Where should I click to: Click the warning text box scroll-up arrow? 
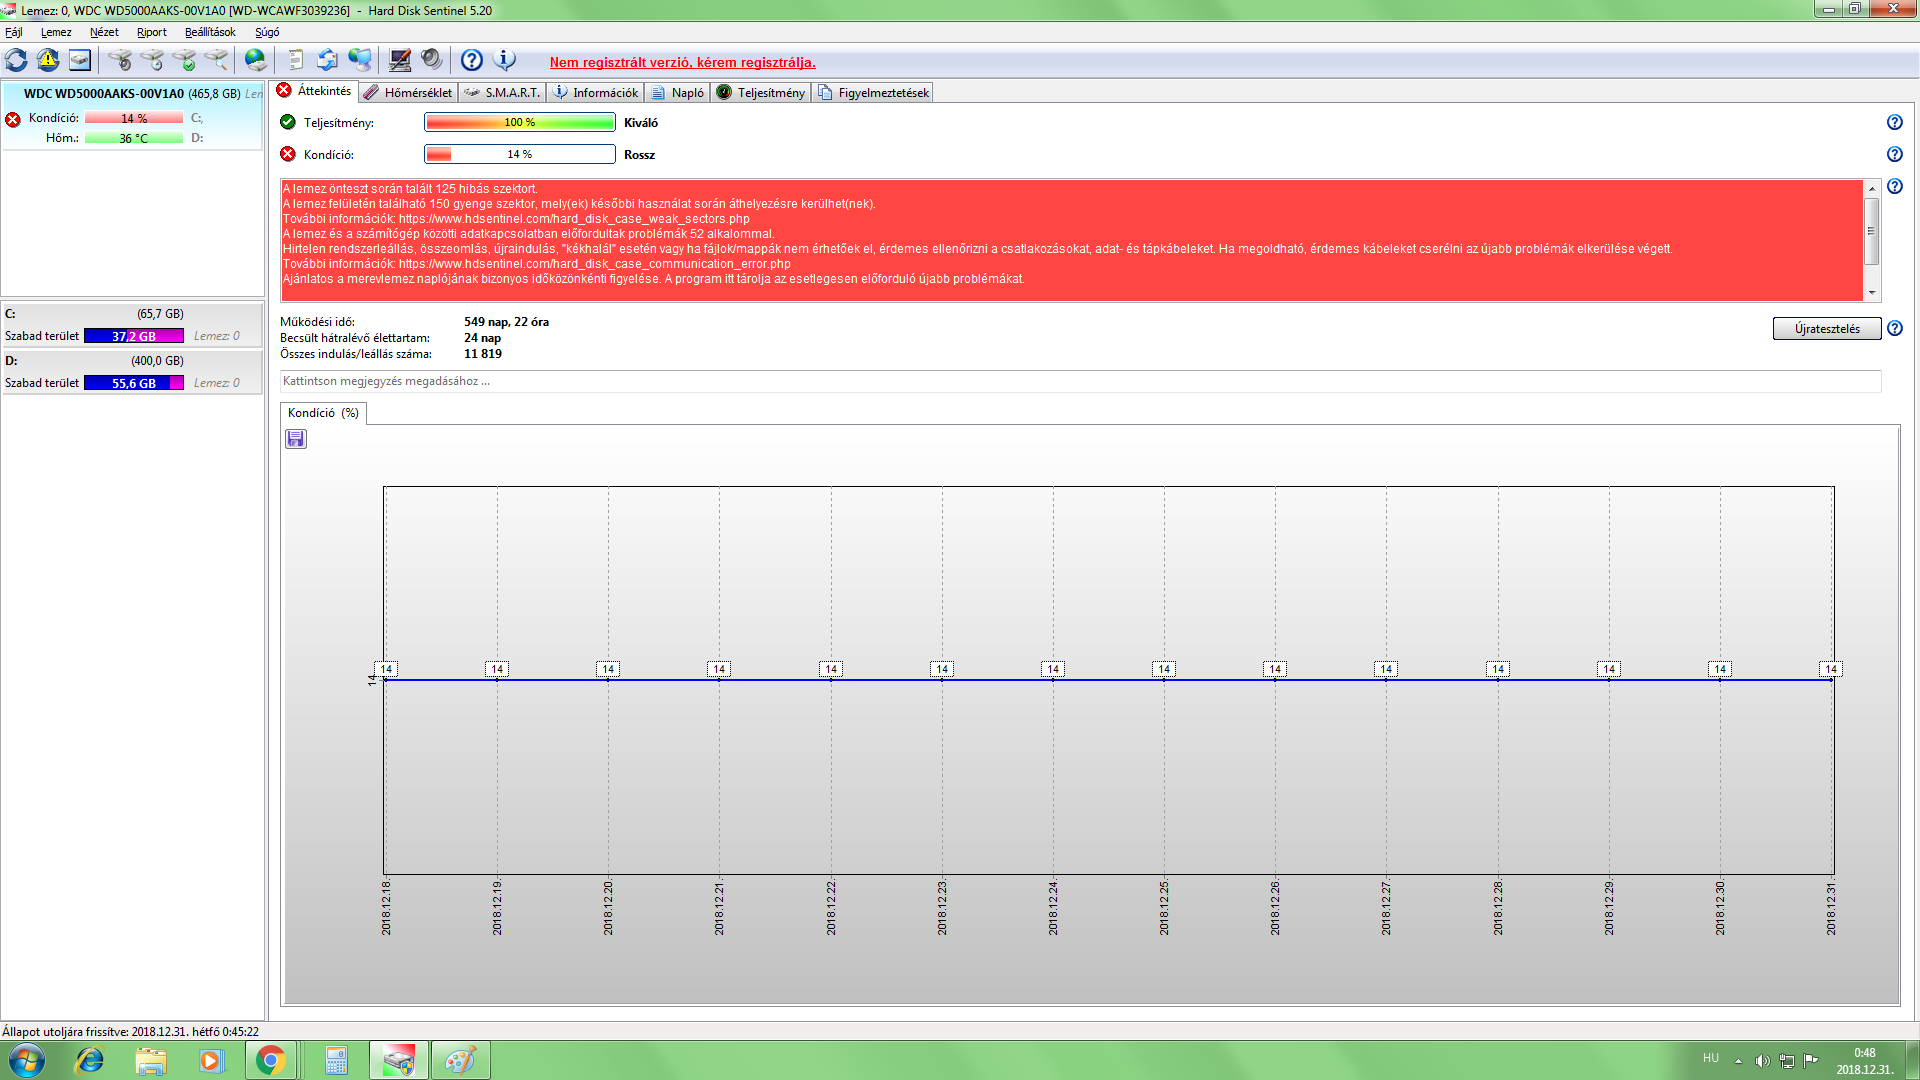[x=1872, y=188]
